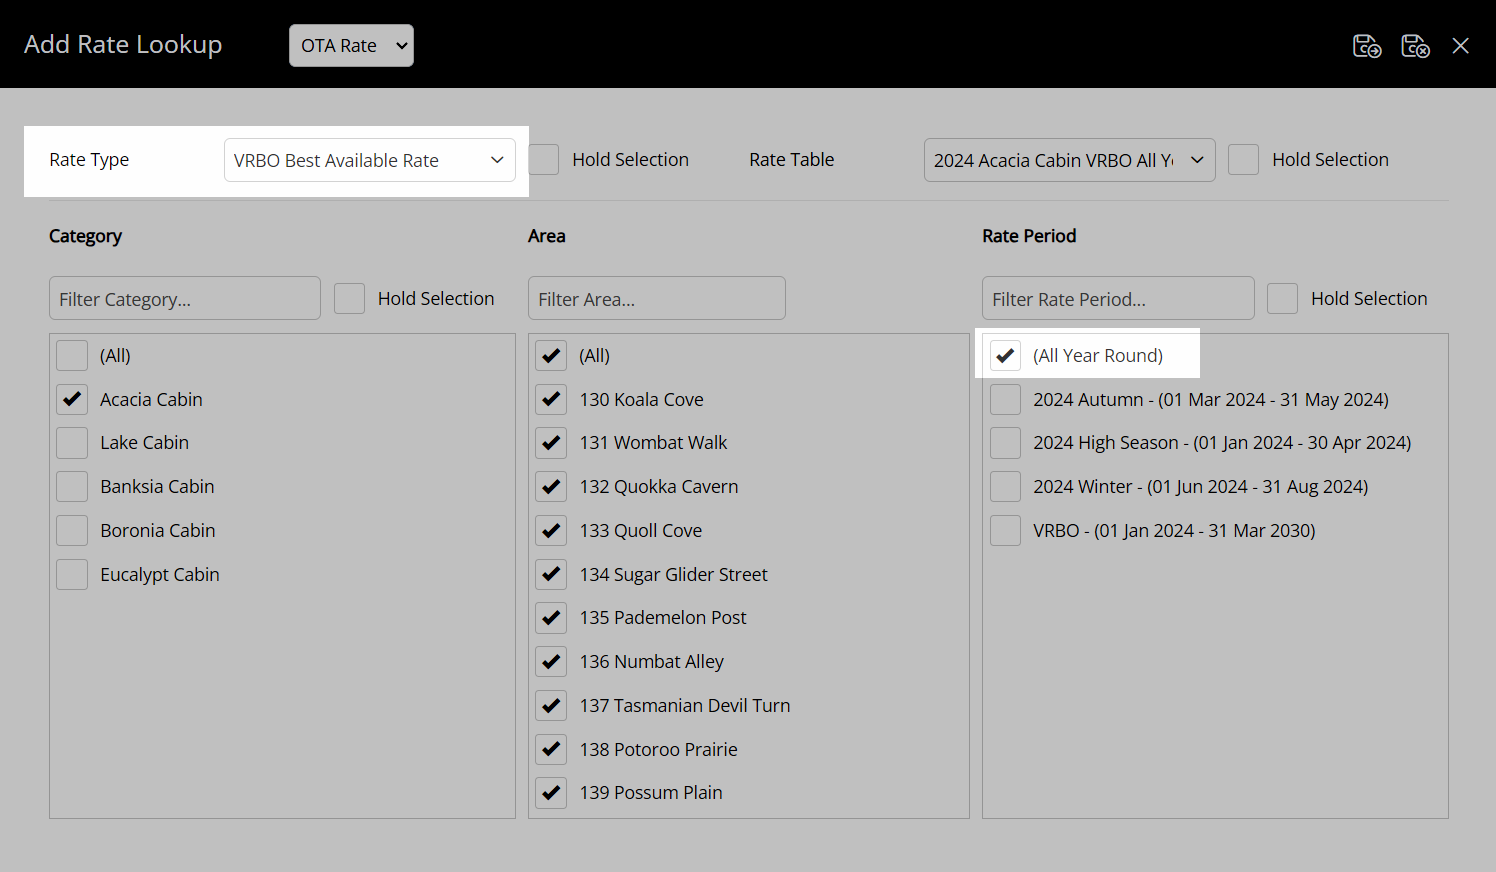Check the 2024 Autumn rate period checkbox

(1005, 399)
